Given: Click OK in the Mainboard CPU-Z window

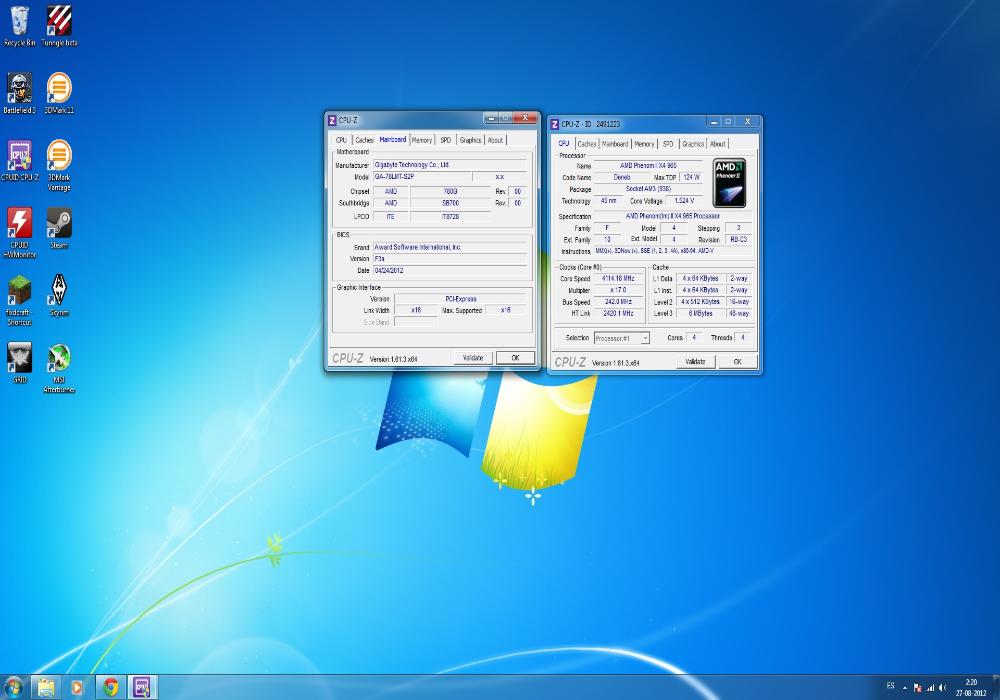Looking at the screenshot, I should [515, 358].
